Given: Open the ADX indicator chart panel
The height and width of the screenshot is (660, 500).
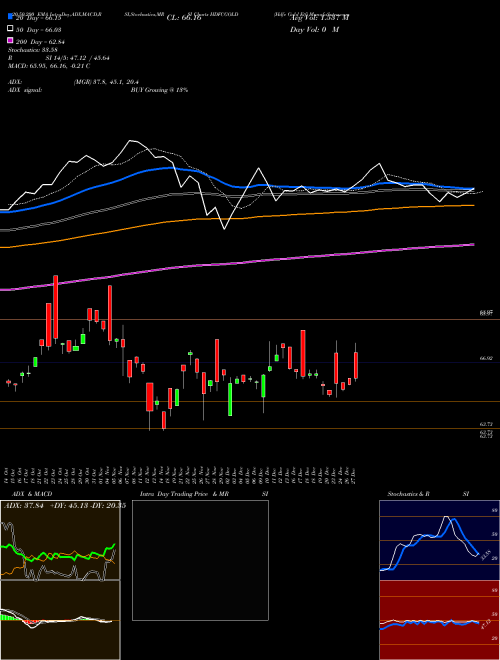Looking at the screenshot, I should [60, 540].
